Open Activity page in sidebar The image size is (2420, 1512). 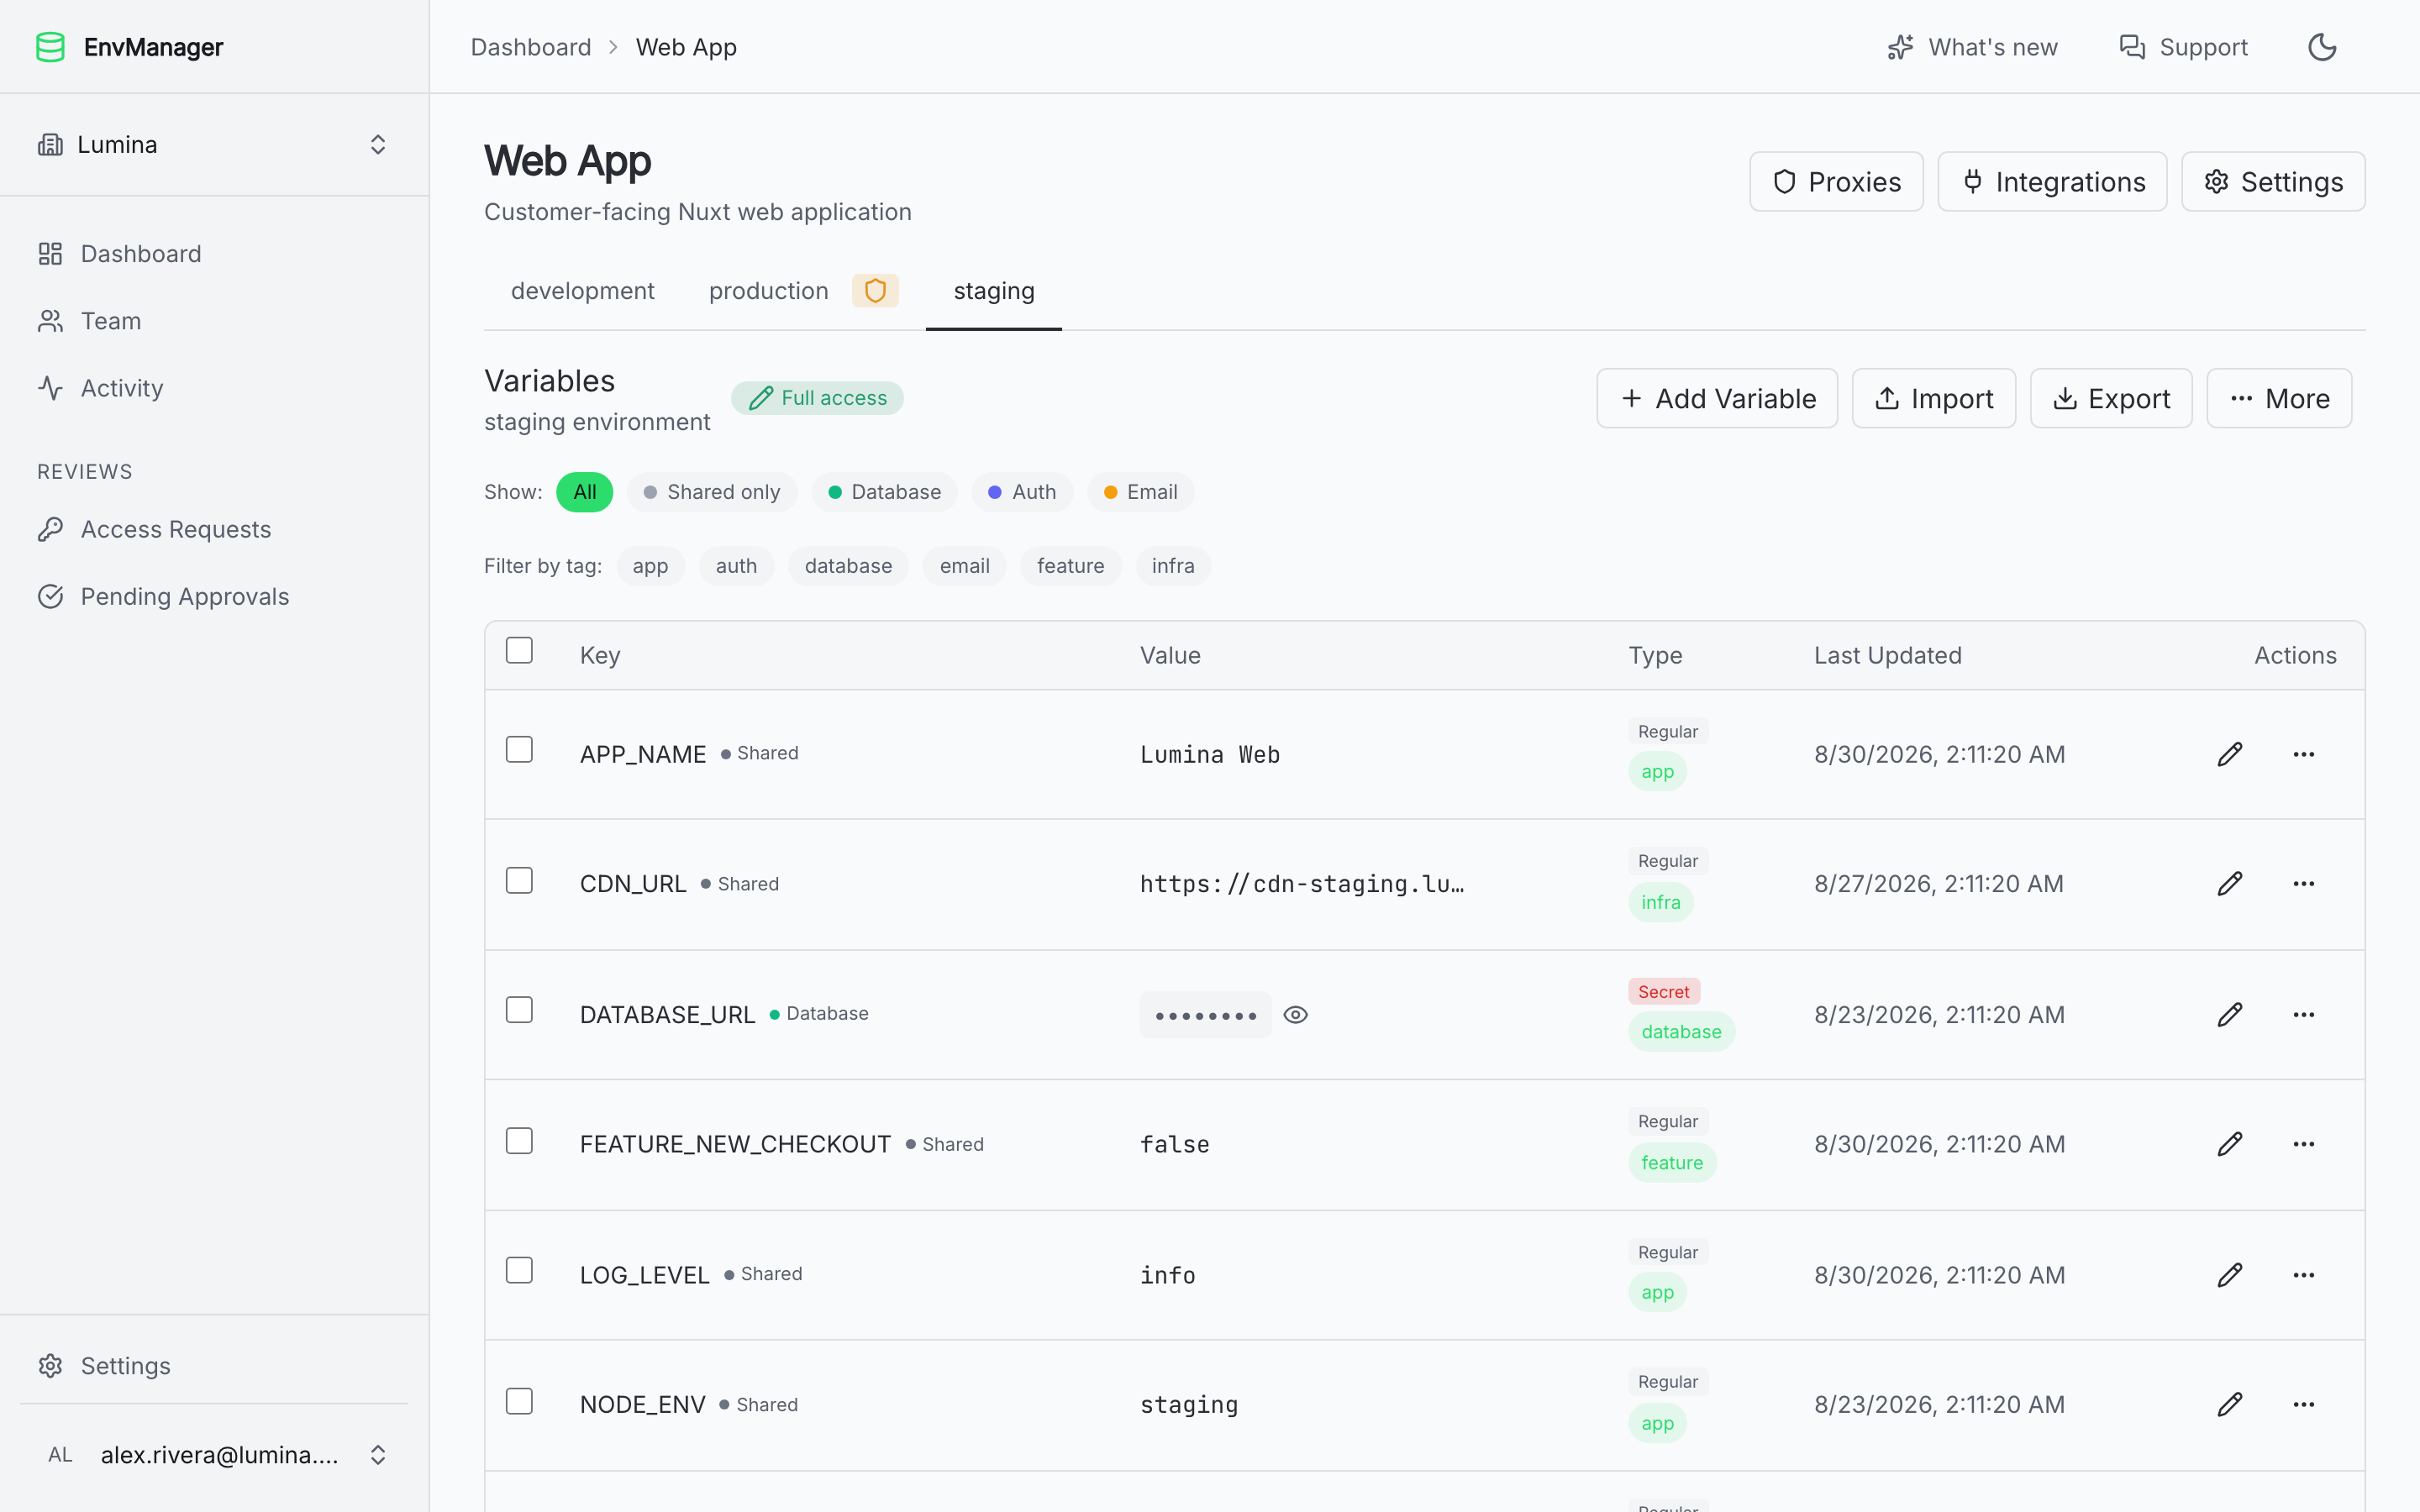click(x=214, y=388)
